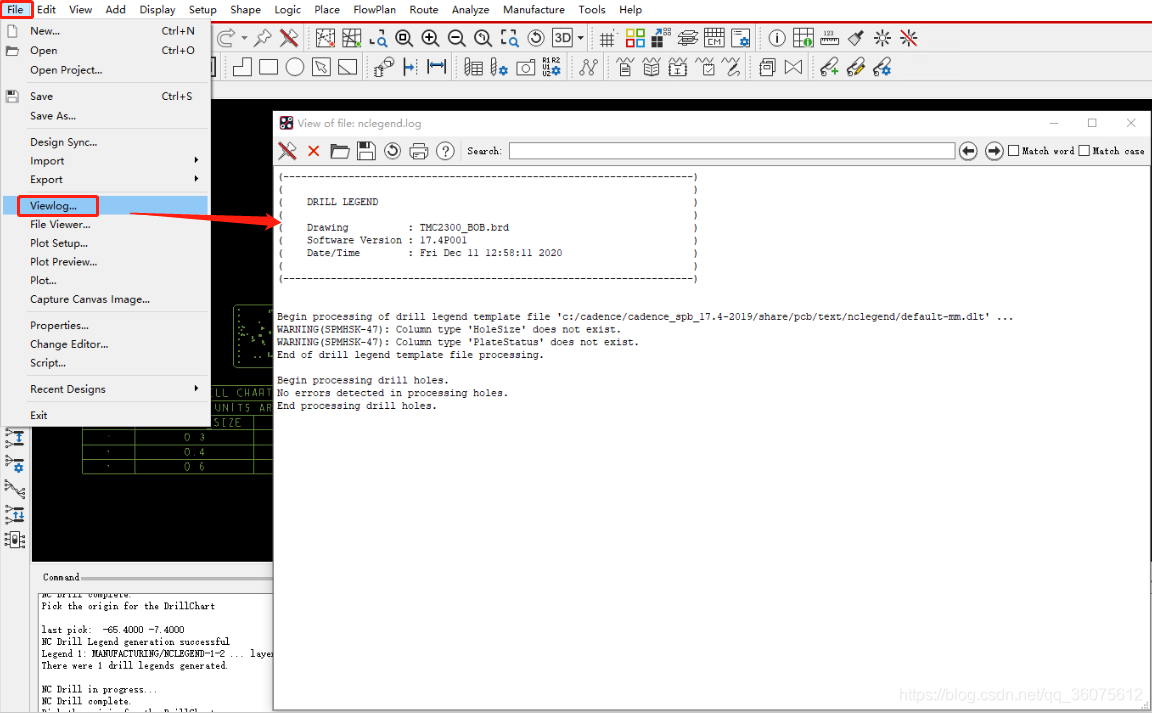This screenshot has height=713, width=1152.
Task: Click inside the Command console area
Action: [x=156, y=651]
